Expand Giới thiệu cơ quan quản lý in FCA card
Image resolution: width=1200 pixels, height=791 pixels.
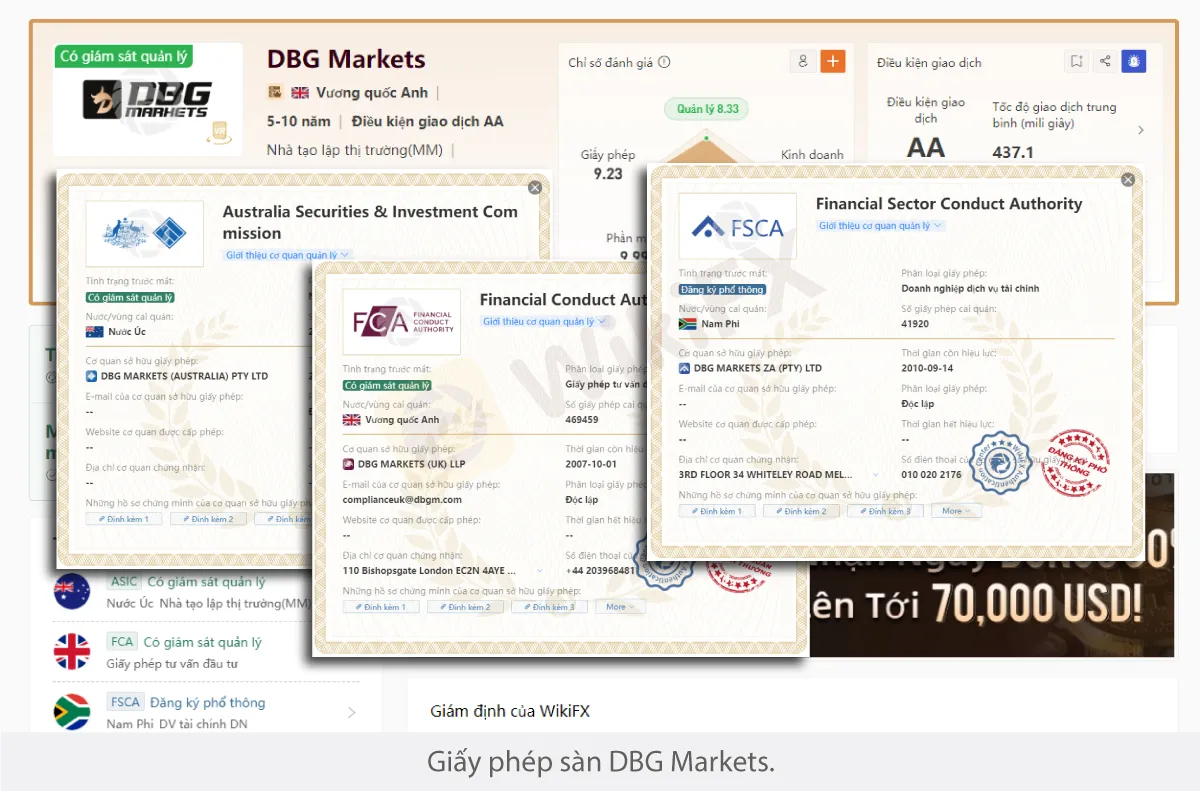[x=545, y=322]
